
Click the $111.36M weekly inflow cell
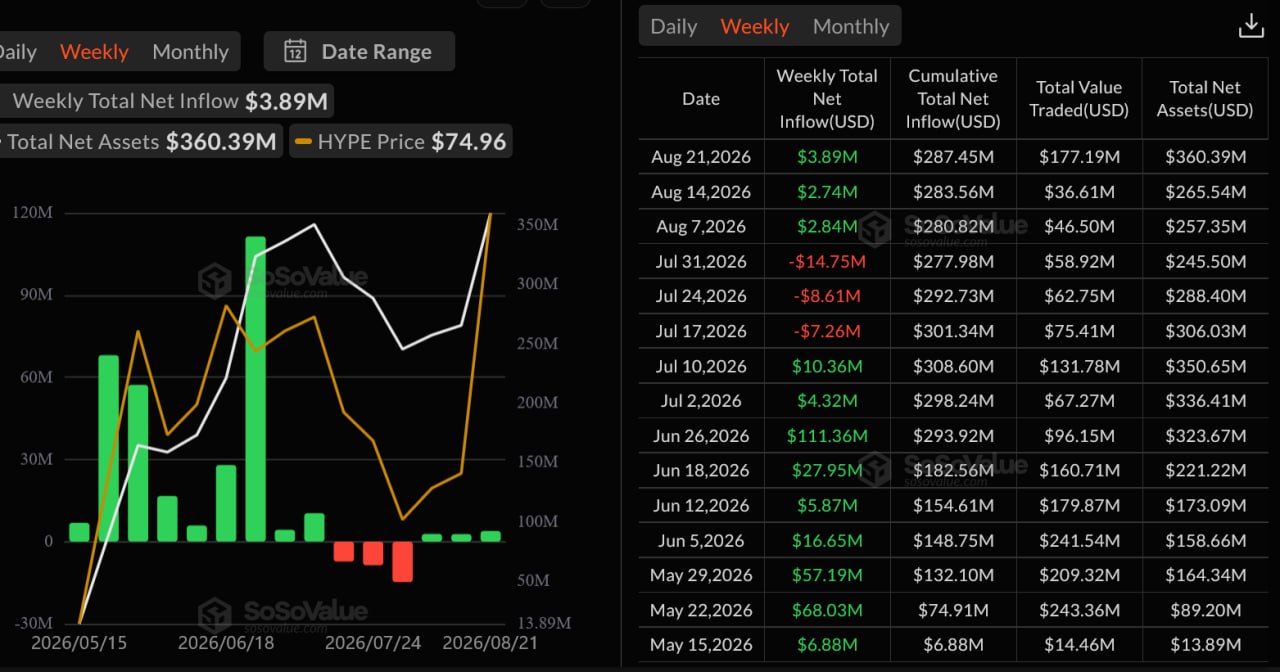click(827, 436)
